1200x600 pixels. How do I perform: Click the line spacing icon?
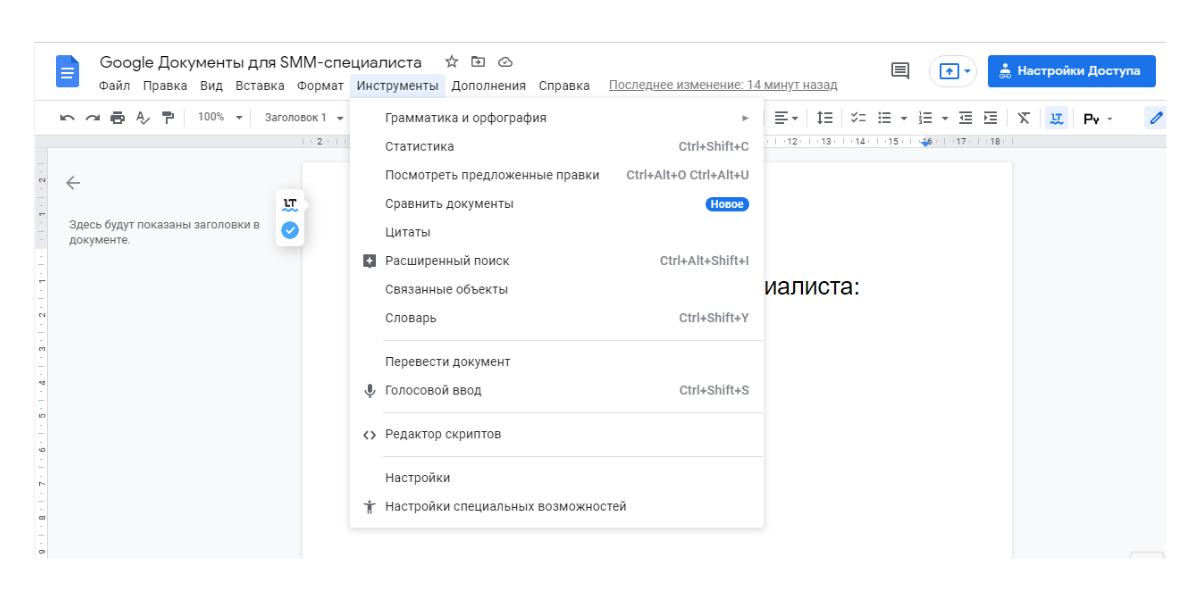click(x=825, y=118)
